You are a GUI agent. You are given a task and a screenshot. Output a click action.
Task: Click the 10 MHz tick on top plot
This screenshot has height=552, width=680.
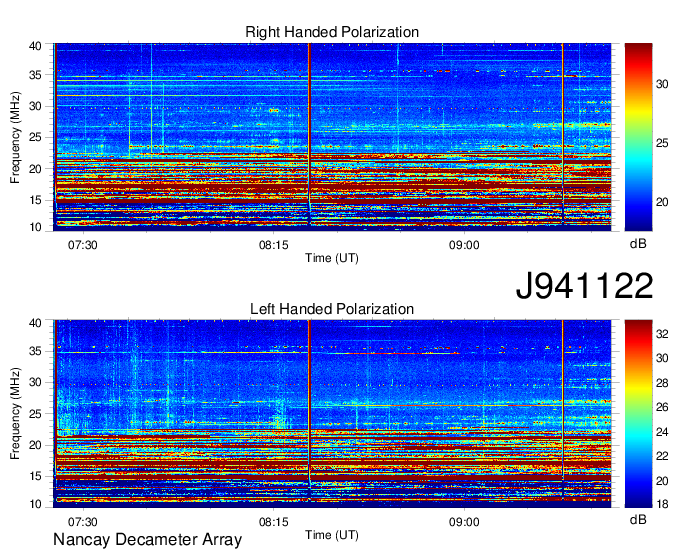point(36,227)
